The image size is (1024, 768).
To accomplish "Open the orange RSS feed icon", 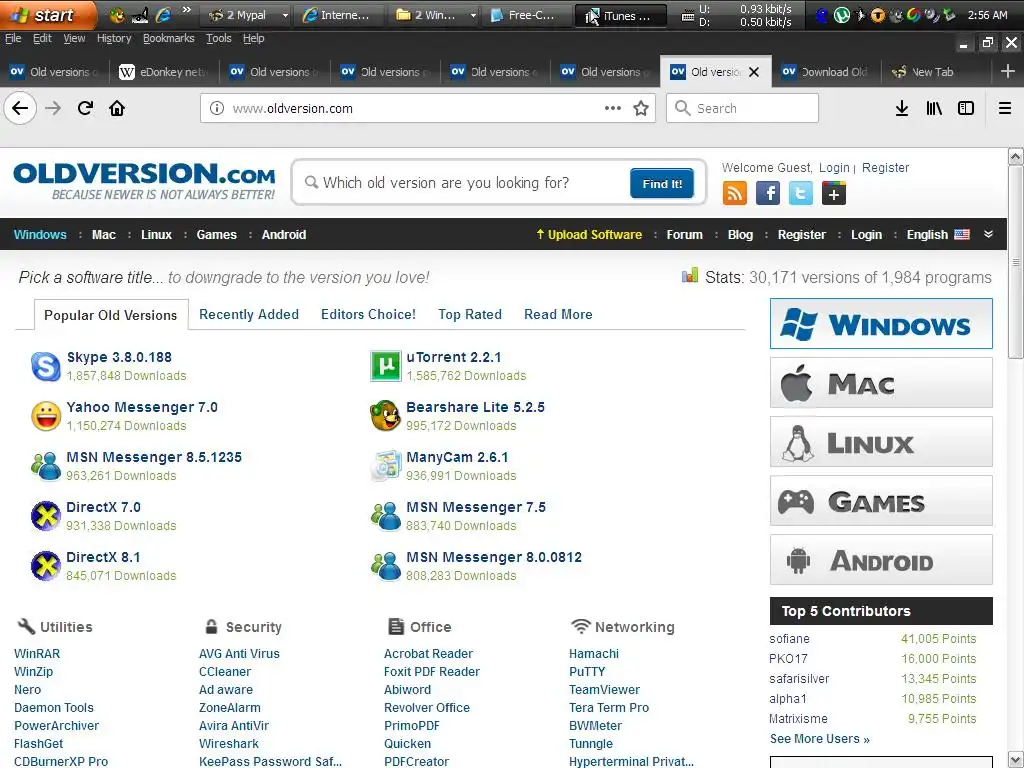I will coord(735,193).
